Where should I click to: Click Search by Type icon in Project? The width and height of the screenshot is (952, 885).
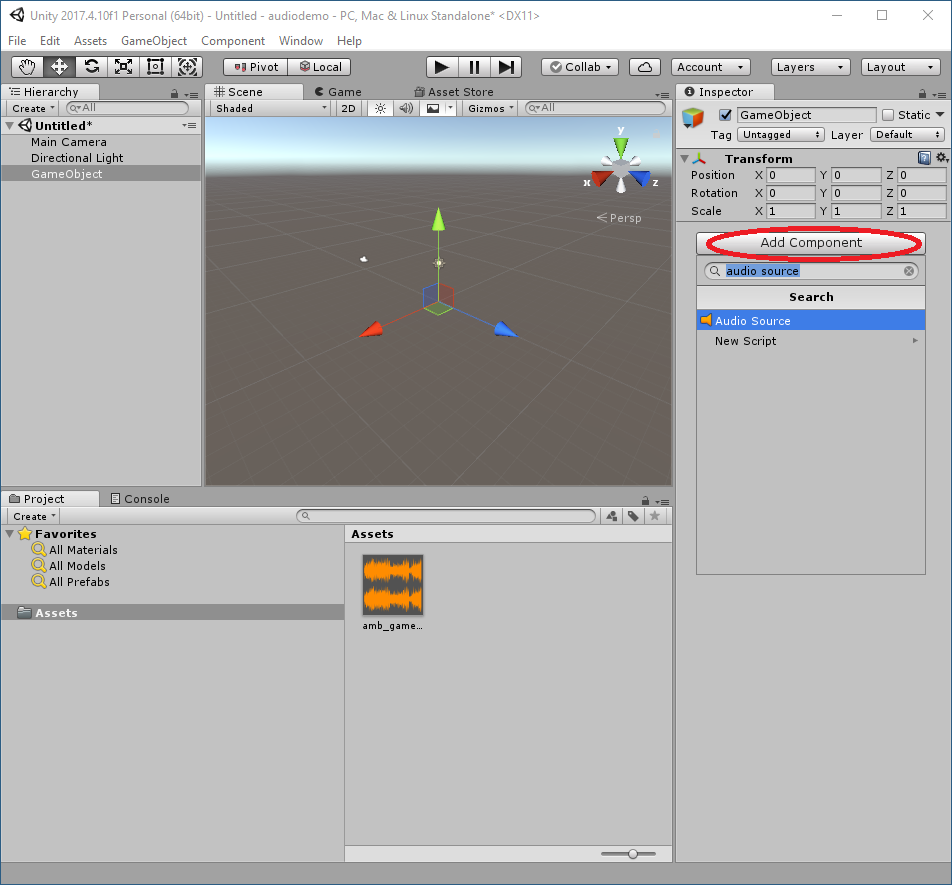coord(612,516)
